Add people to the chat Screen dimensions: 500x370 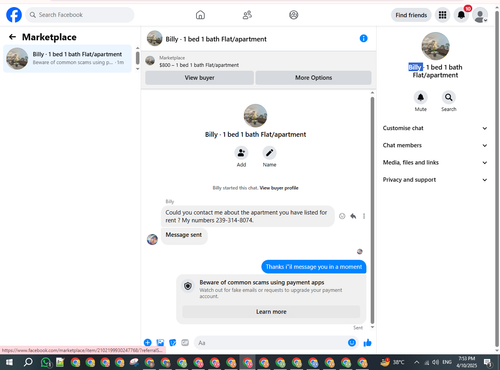coord(241,153)
